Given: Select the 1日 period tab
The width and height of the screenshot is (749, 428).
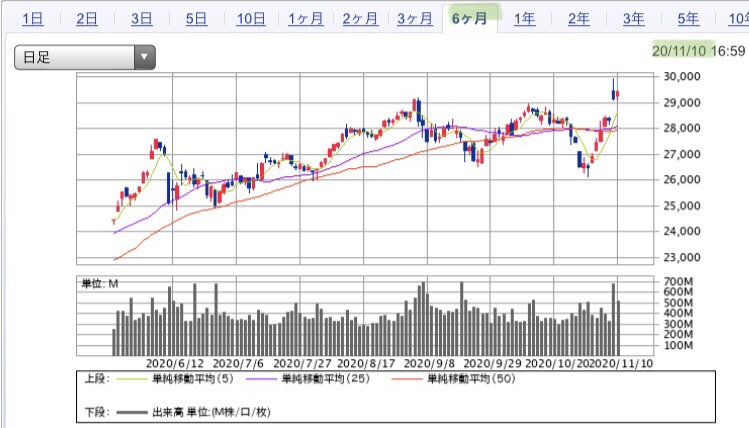Looking at the screenshot, I should click(33, 19).
